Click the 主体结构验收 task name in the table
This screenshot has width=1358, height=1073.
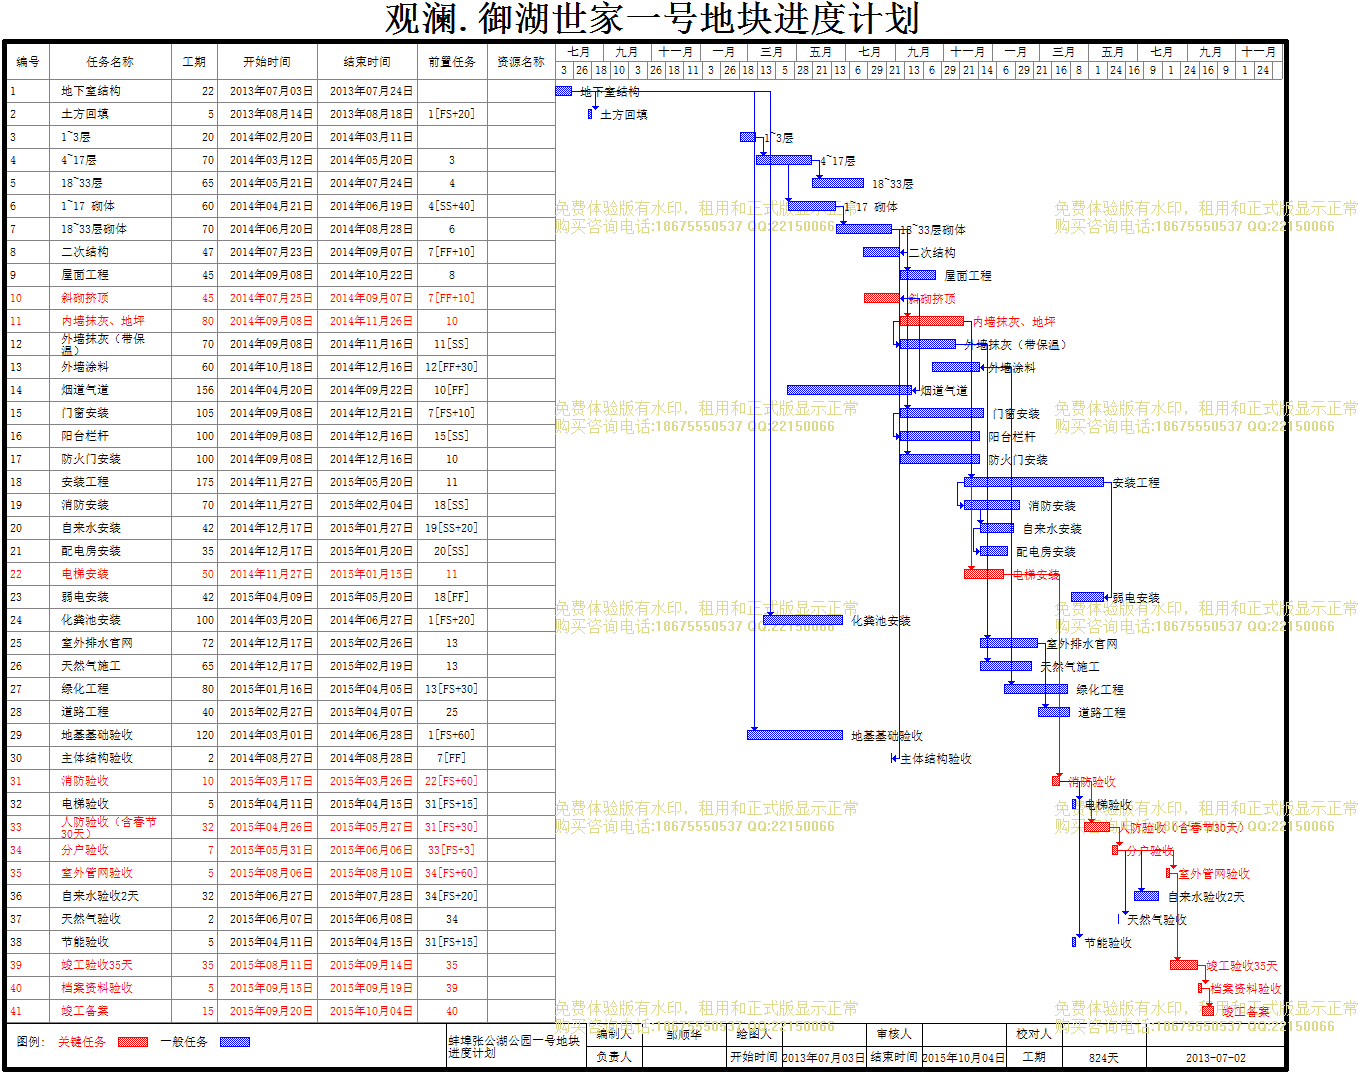point(97,758)
